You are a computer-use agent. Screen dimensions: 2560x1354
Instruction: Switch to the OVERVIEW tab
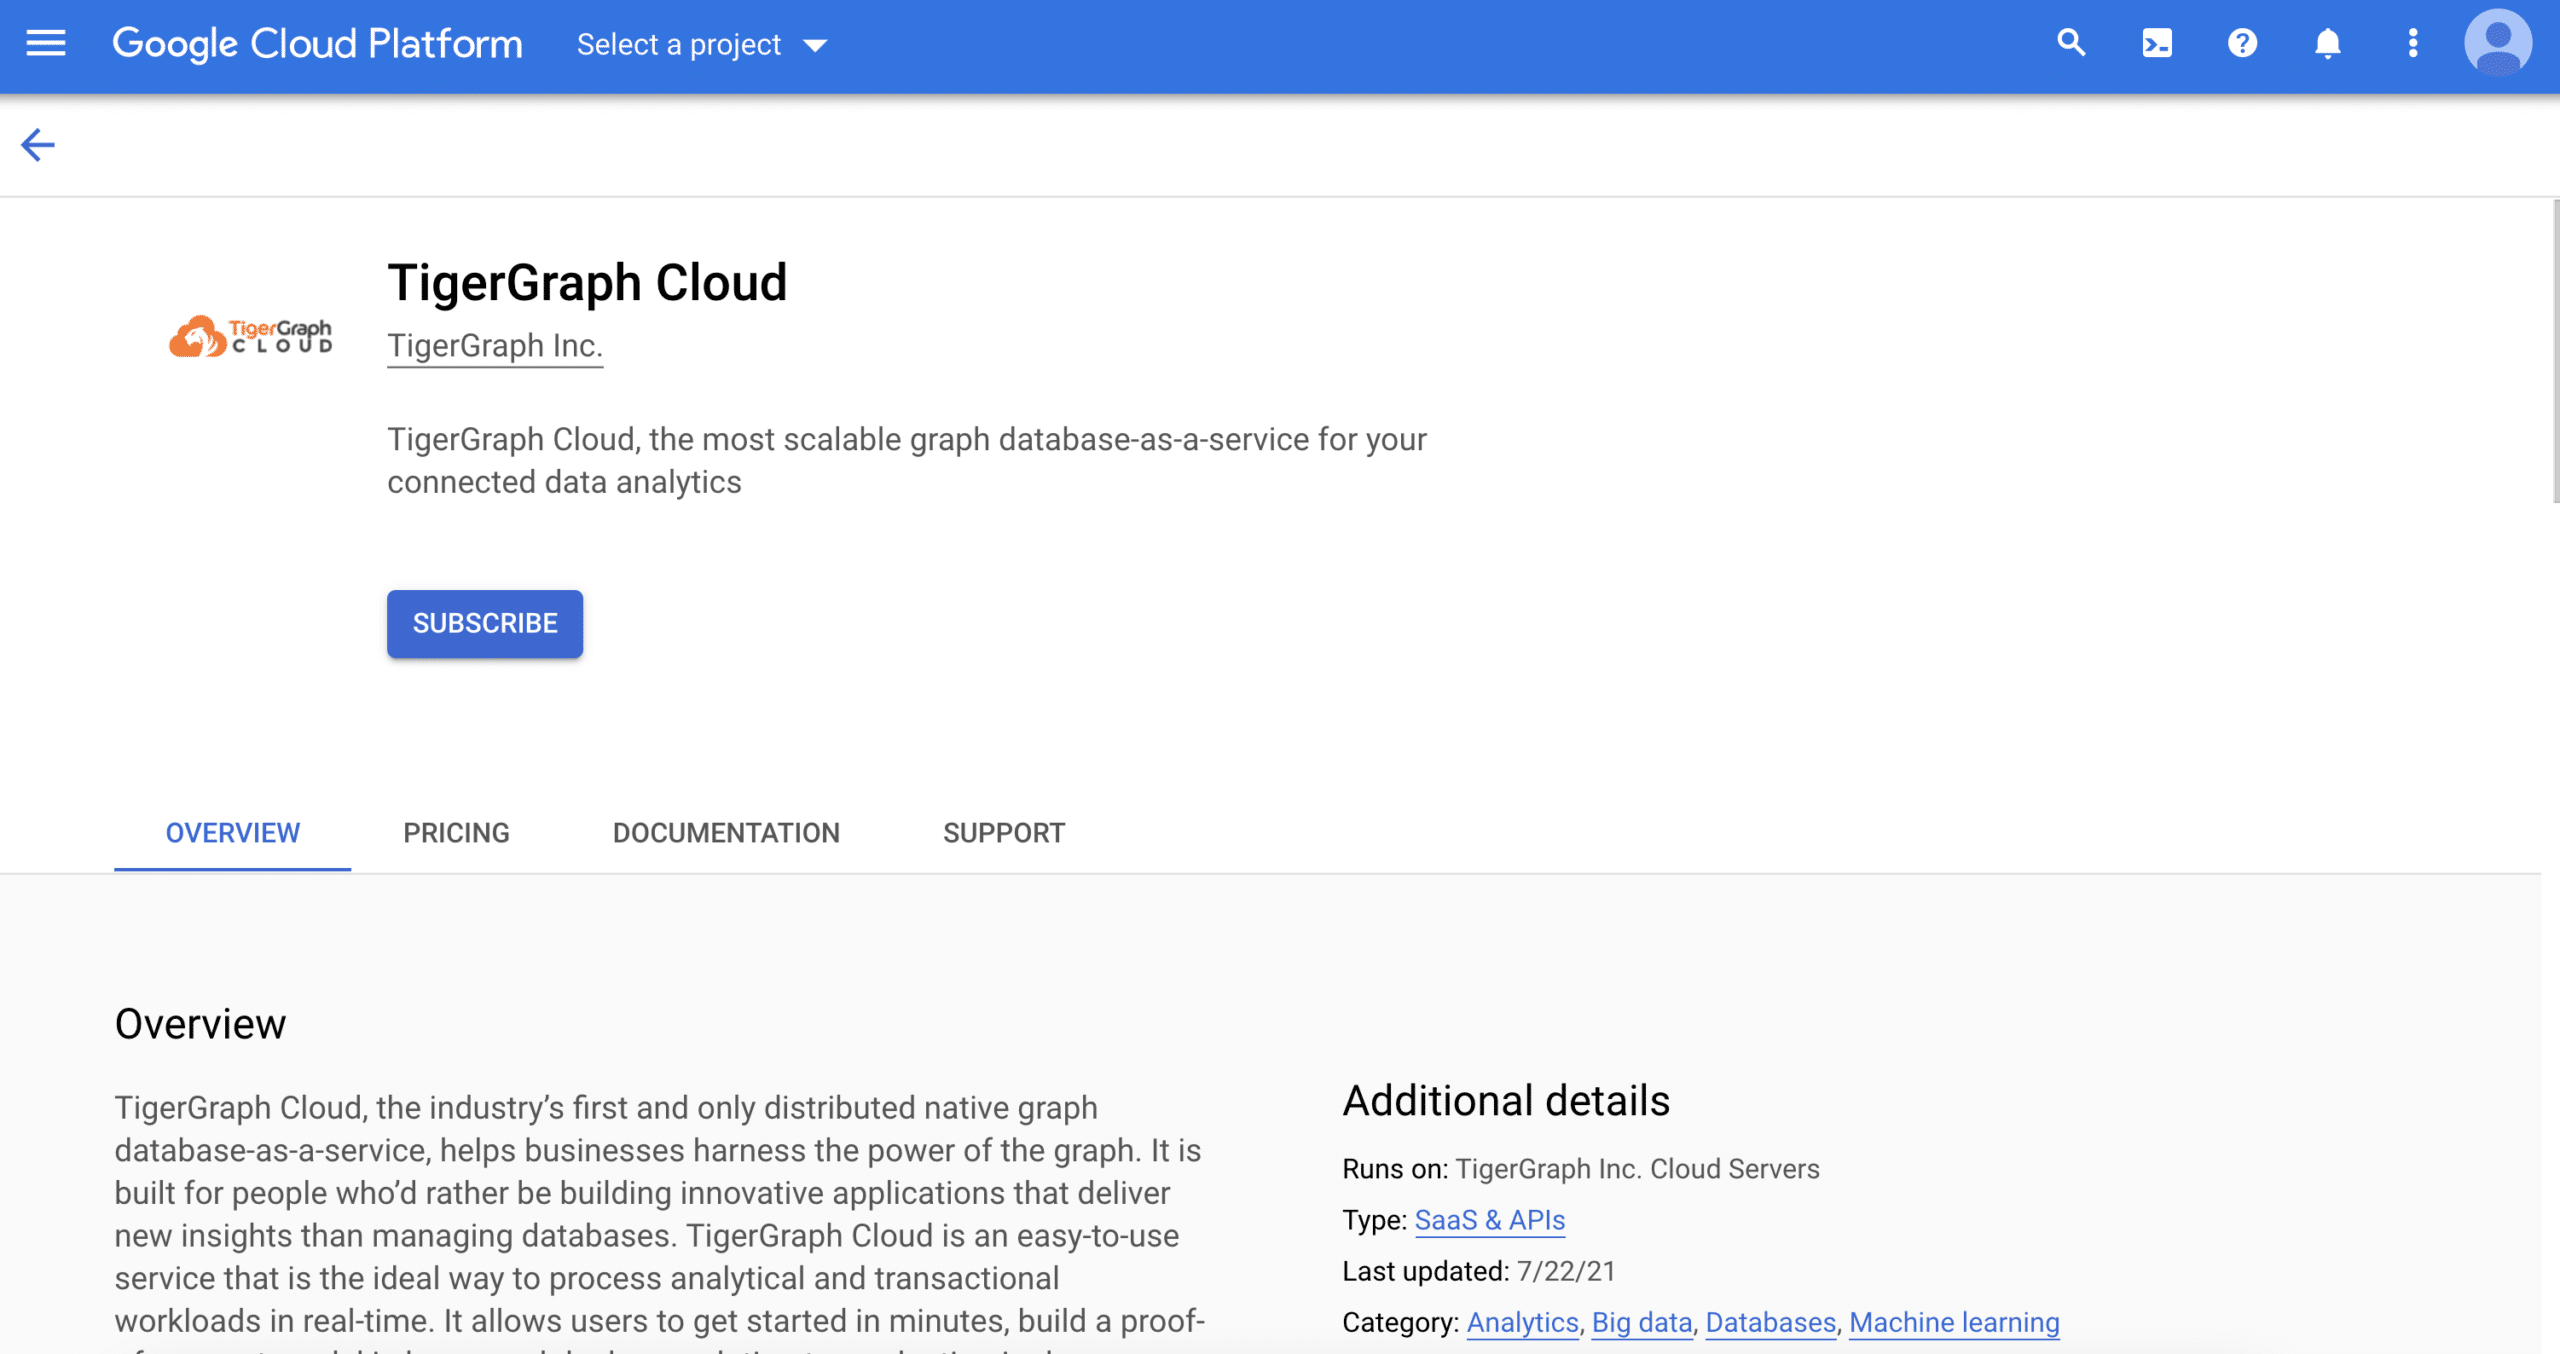(232, 833)
